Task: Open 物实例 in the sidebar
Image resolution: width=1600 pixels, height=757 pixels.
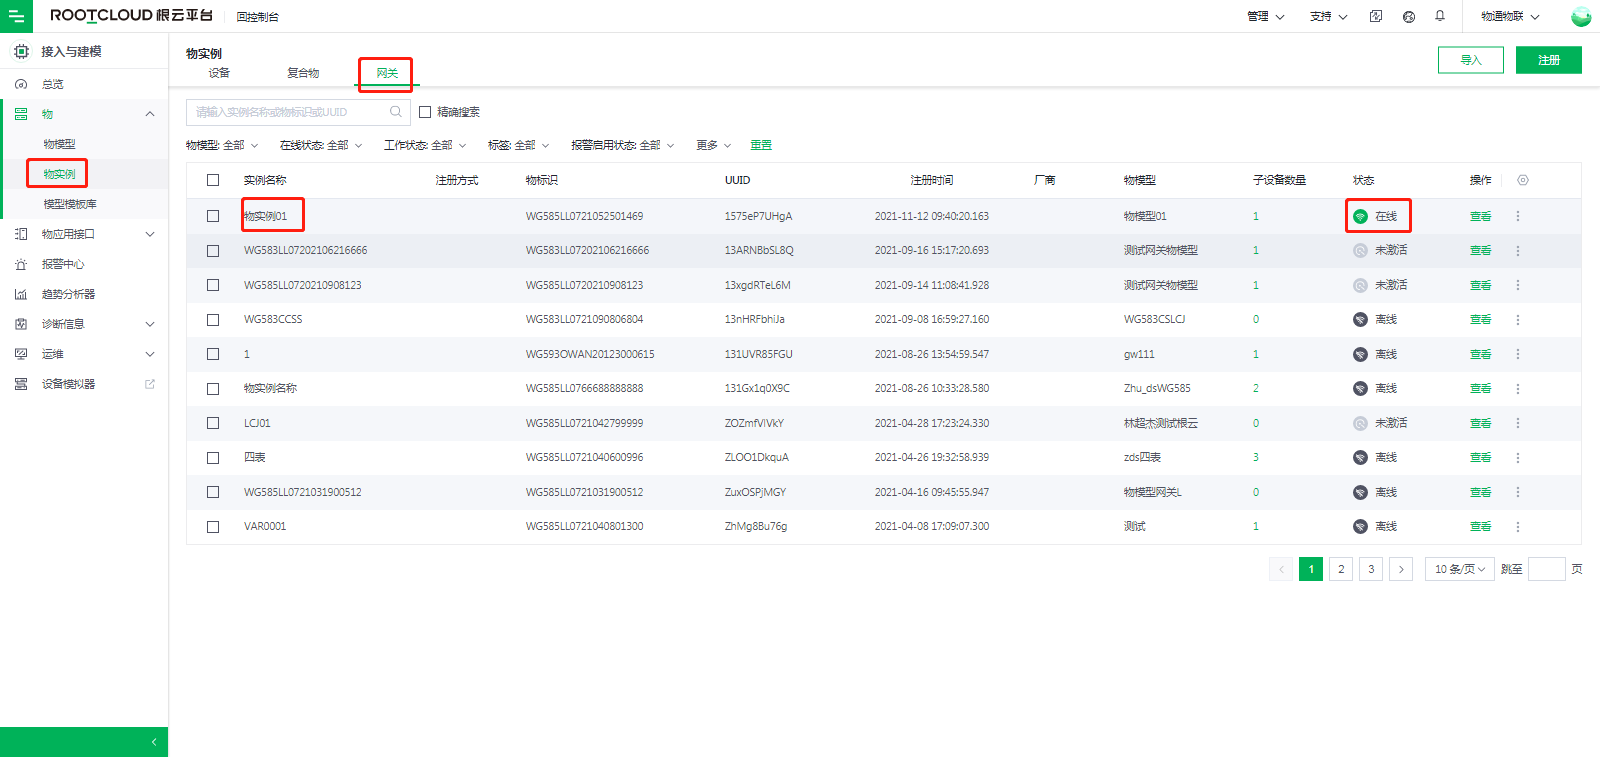Action: coord(59,174)
